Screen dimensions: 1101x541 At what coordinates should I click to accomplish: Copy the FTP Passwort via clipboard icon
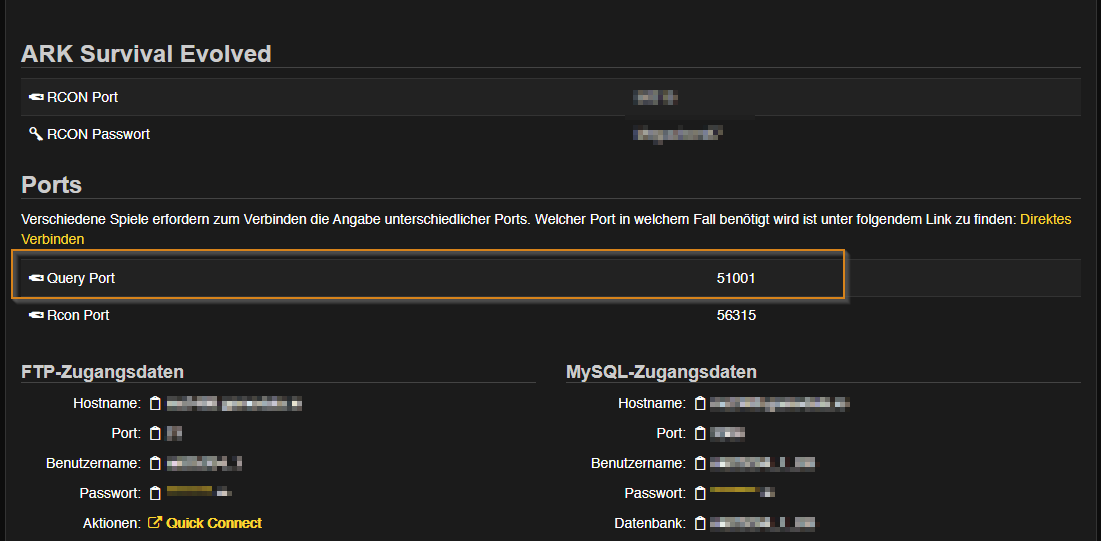(156, 493)
